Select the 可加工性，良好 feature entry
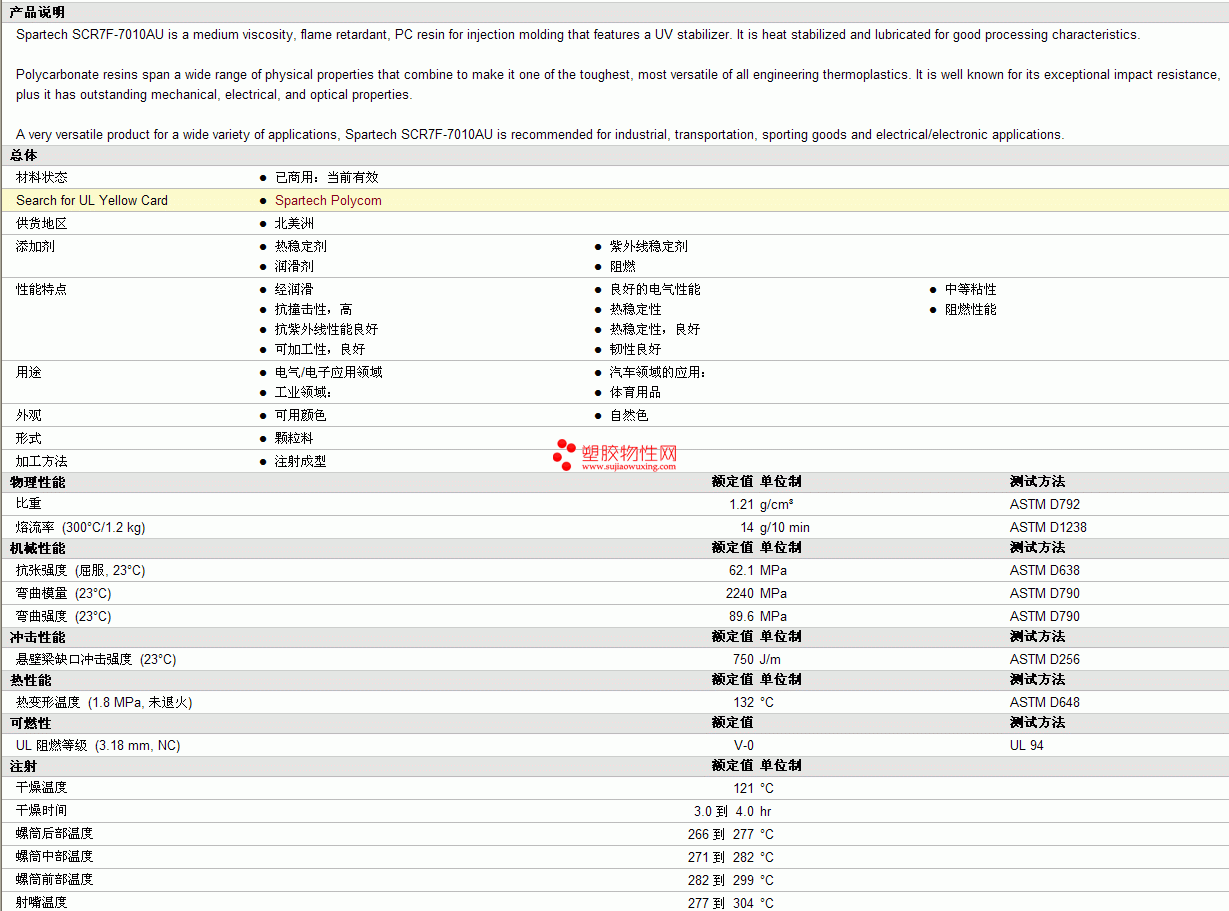This screenshot has height=911, width=1229. 320,349
